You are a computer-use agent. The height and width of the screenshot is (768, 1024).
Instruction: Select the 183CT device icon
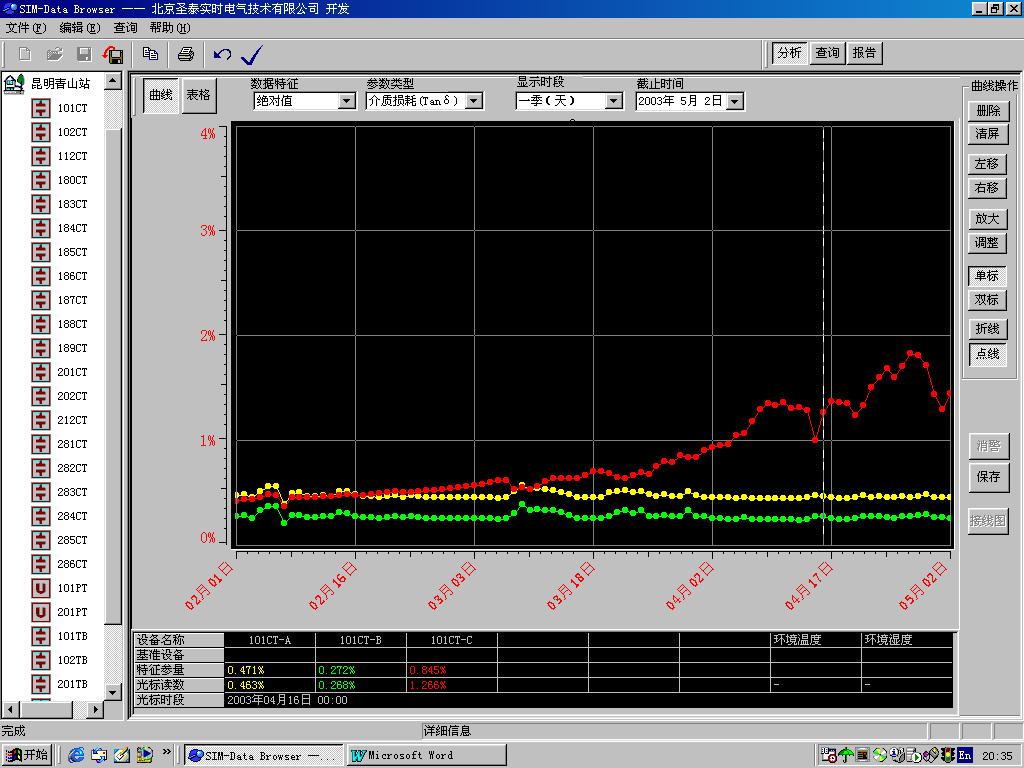tap(41, 204)
